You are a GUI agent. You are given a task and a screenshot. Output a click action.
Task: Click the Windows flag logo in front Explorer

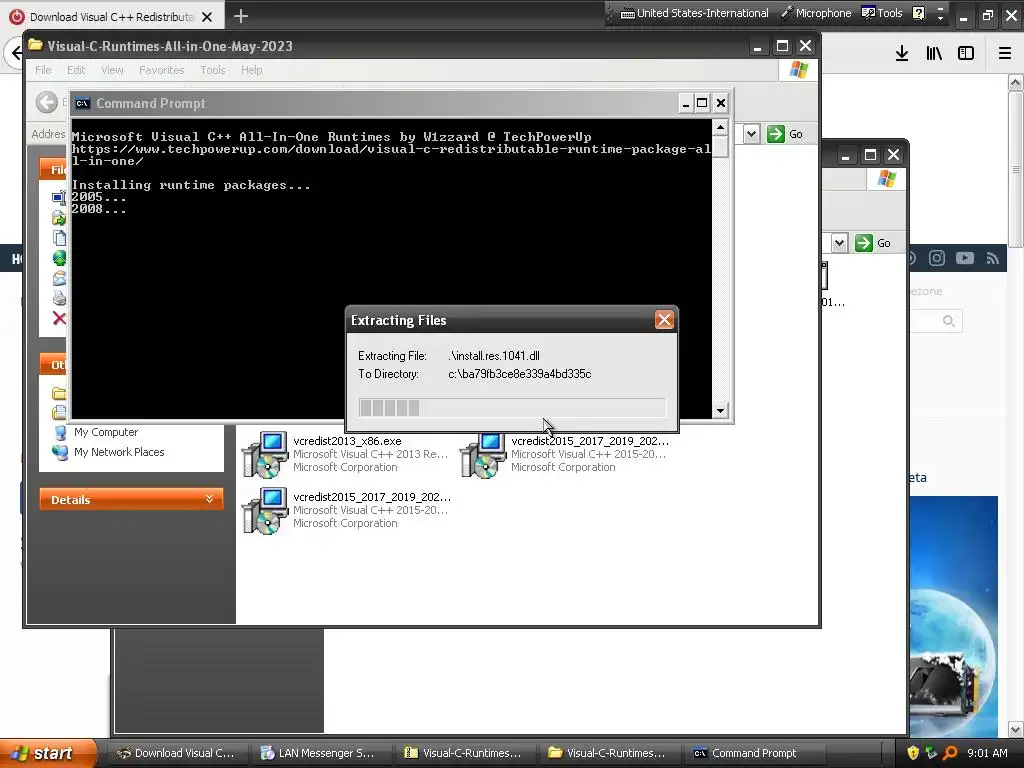798,70
